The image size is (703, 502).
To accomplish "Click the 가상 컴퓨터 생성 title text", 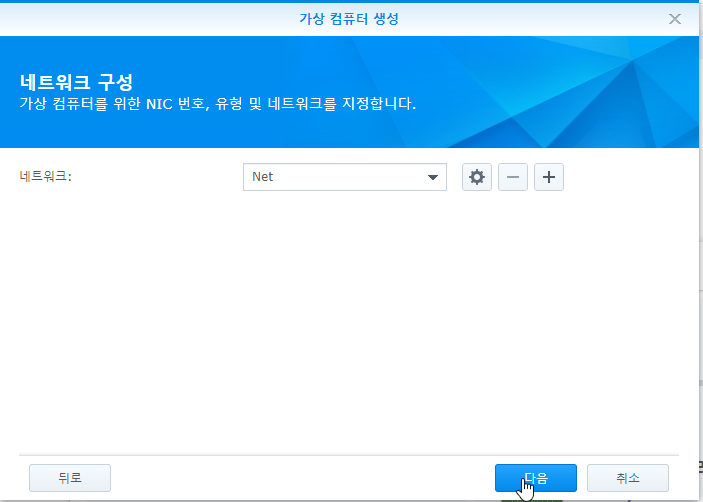I will point(349,19).
